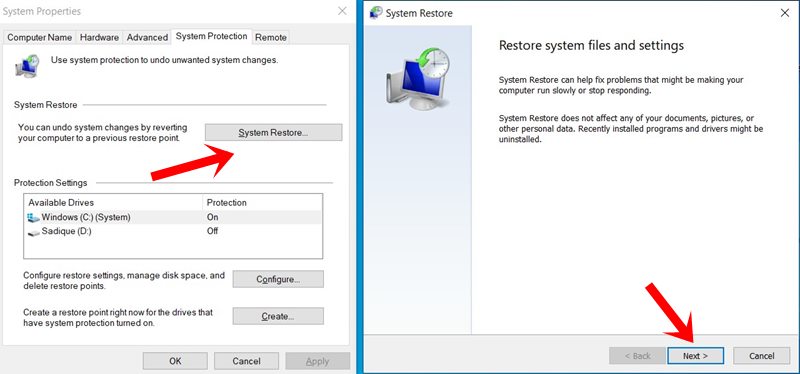Viewport: 800px width, 374px height.
Task: Click the disabled < Back button
Action: pos(637,356)
